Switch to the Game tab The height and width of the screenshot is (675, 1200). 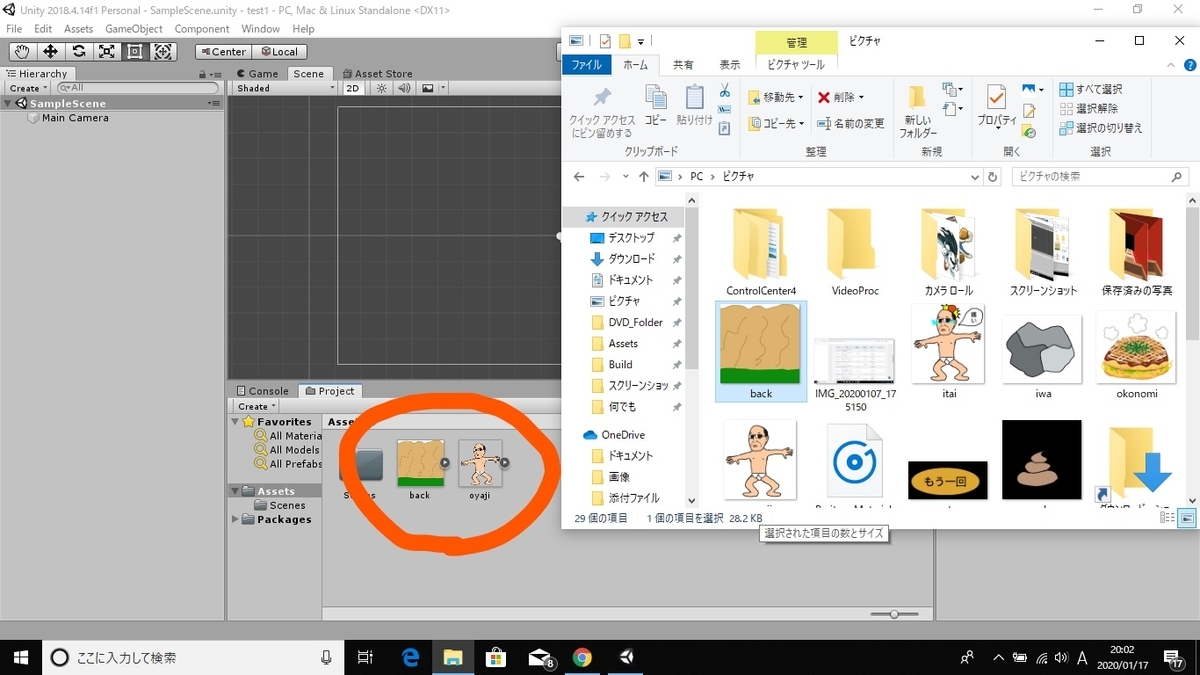point(257,73)
